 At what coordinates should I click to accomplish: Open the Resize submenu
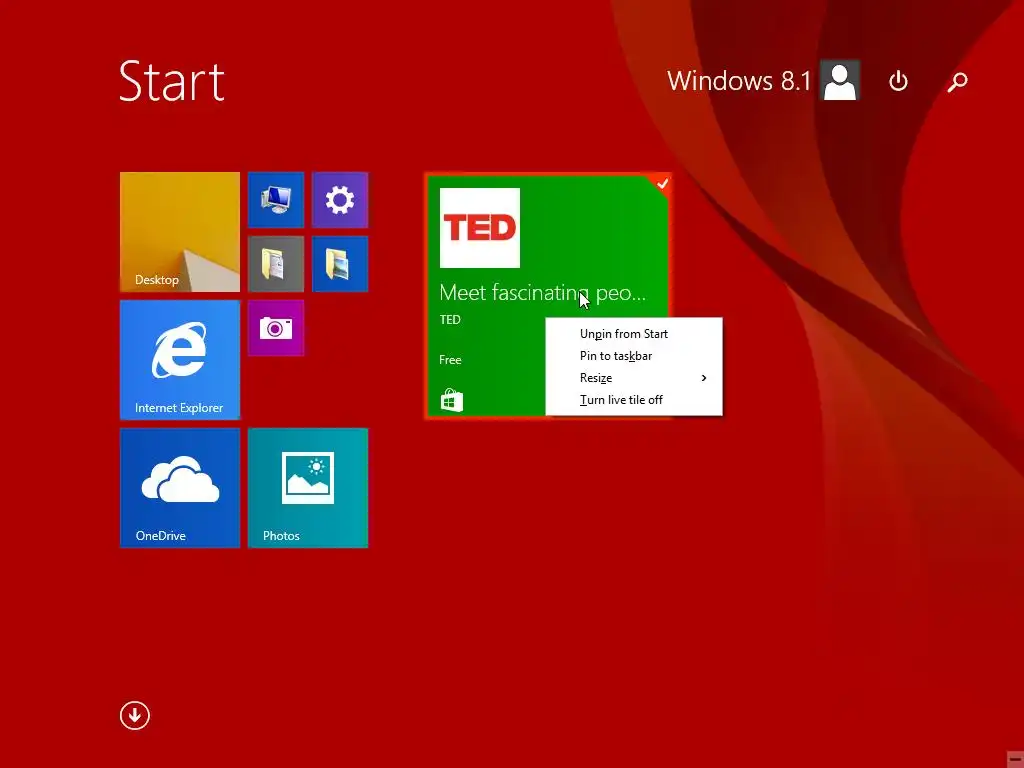[634, 378]
